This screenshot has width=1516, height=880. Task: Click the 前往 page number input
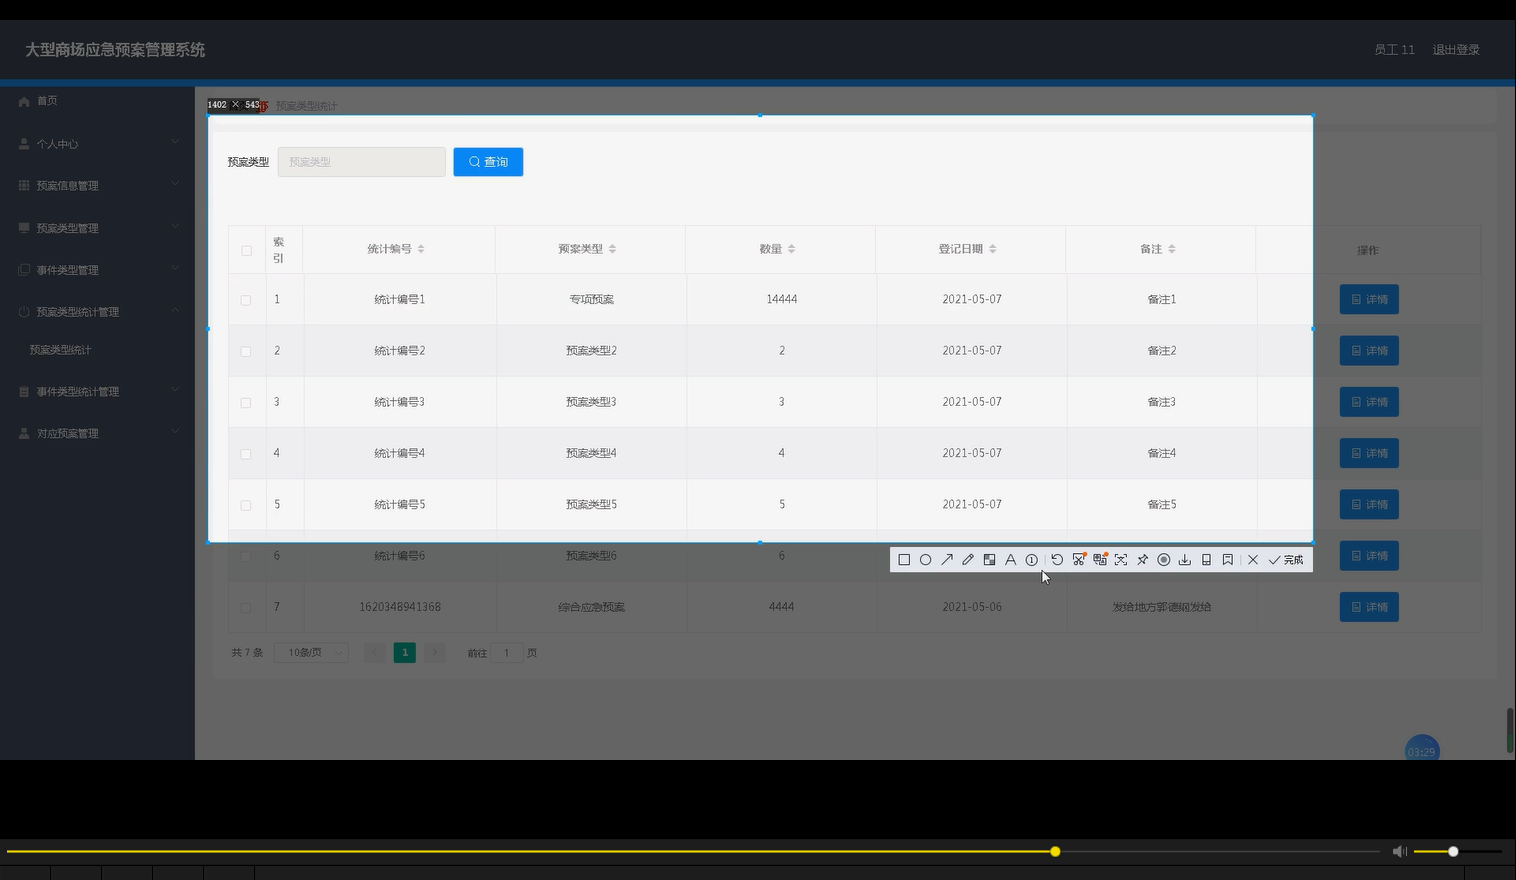pyautogui.click(x=507, y=653)
